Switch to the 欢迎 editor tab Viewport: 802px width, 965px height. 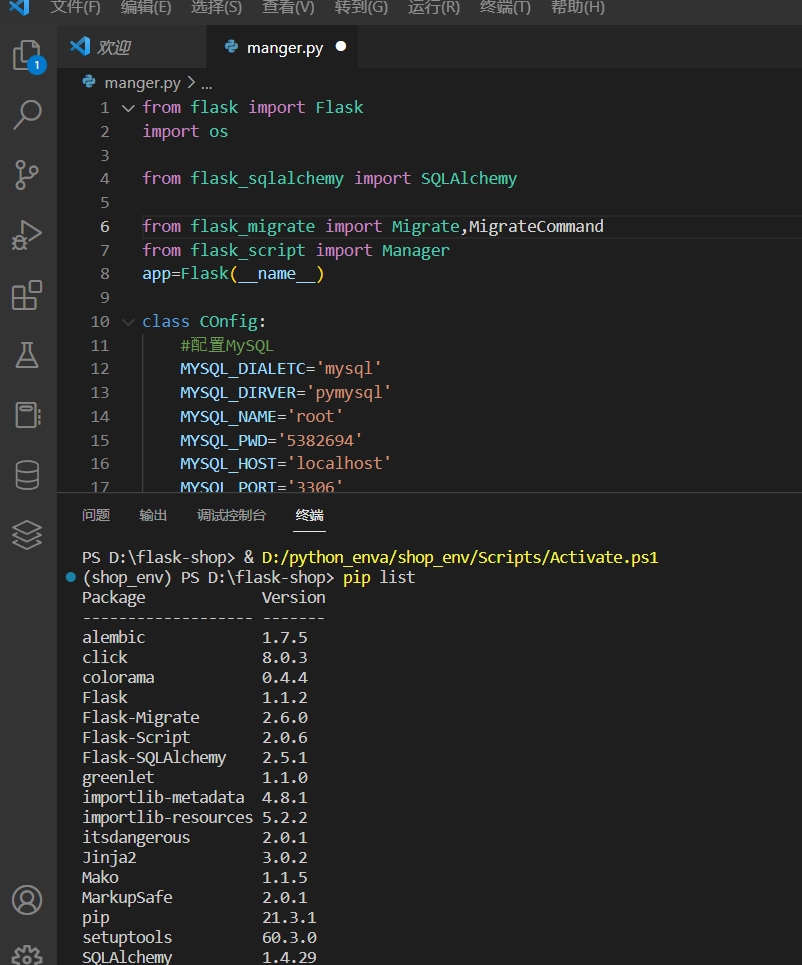(132, 47)
